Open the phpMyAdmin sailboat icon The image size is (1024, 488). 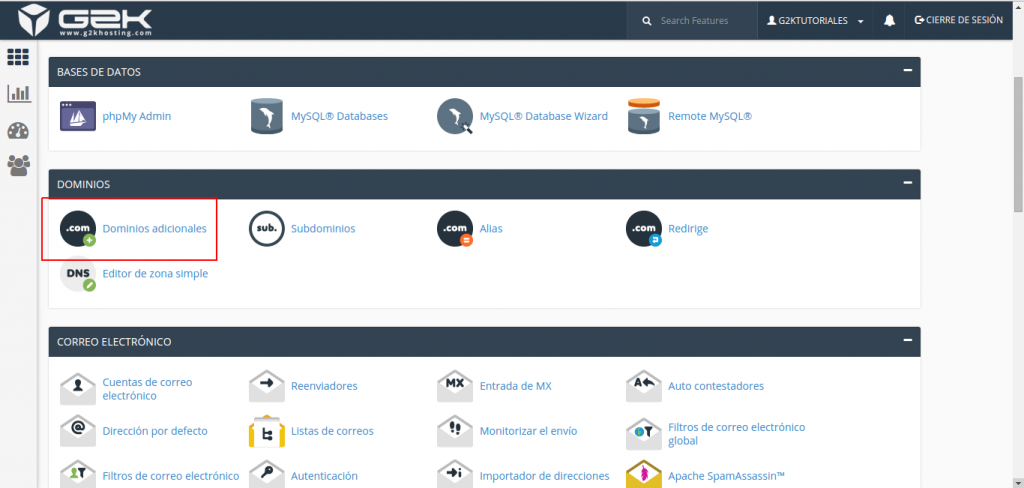(77, 116)
